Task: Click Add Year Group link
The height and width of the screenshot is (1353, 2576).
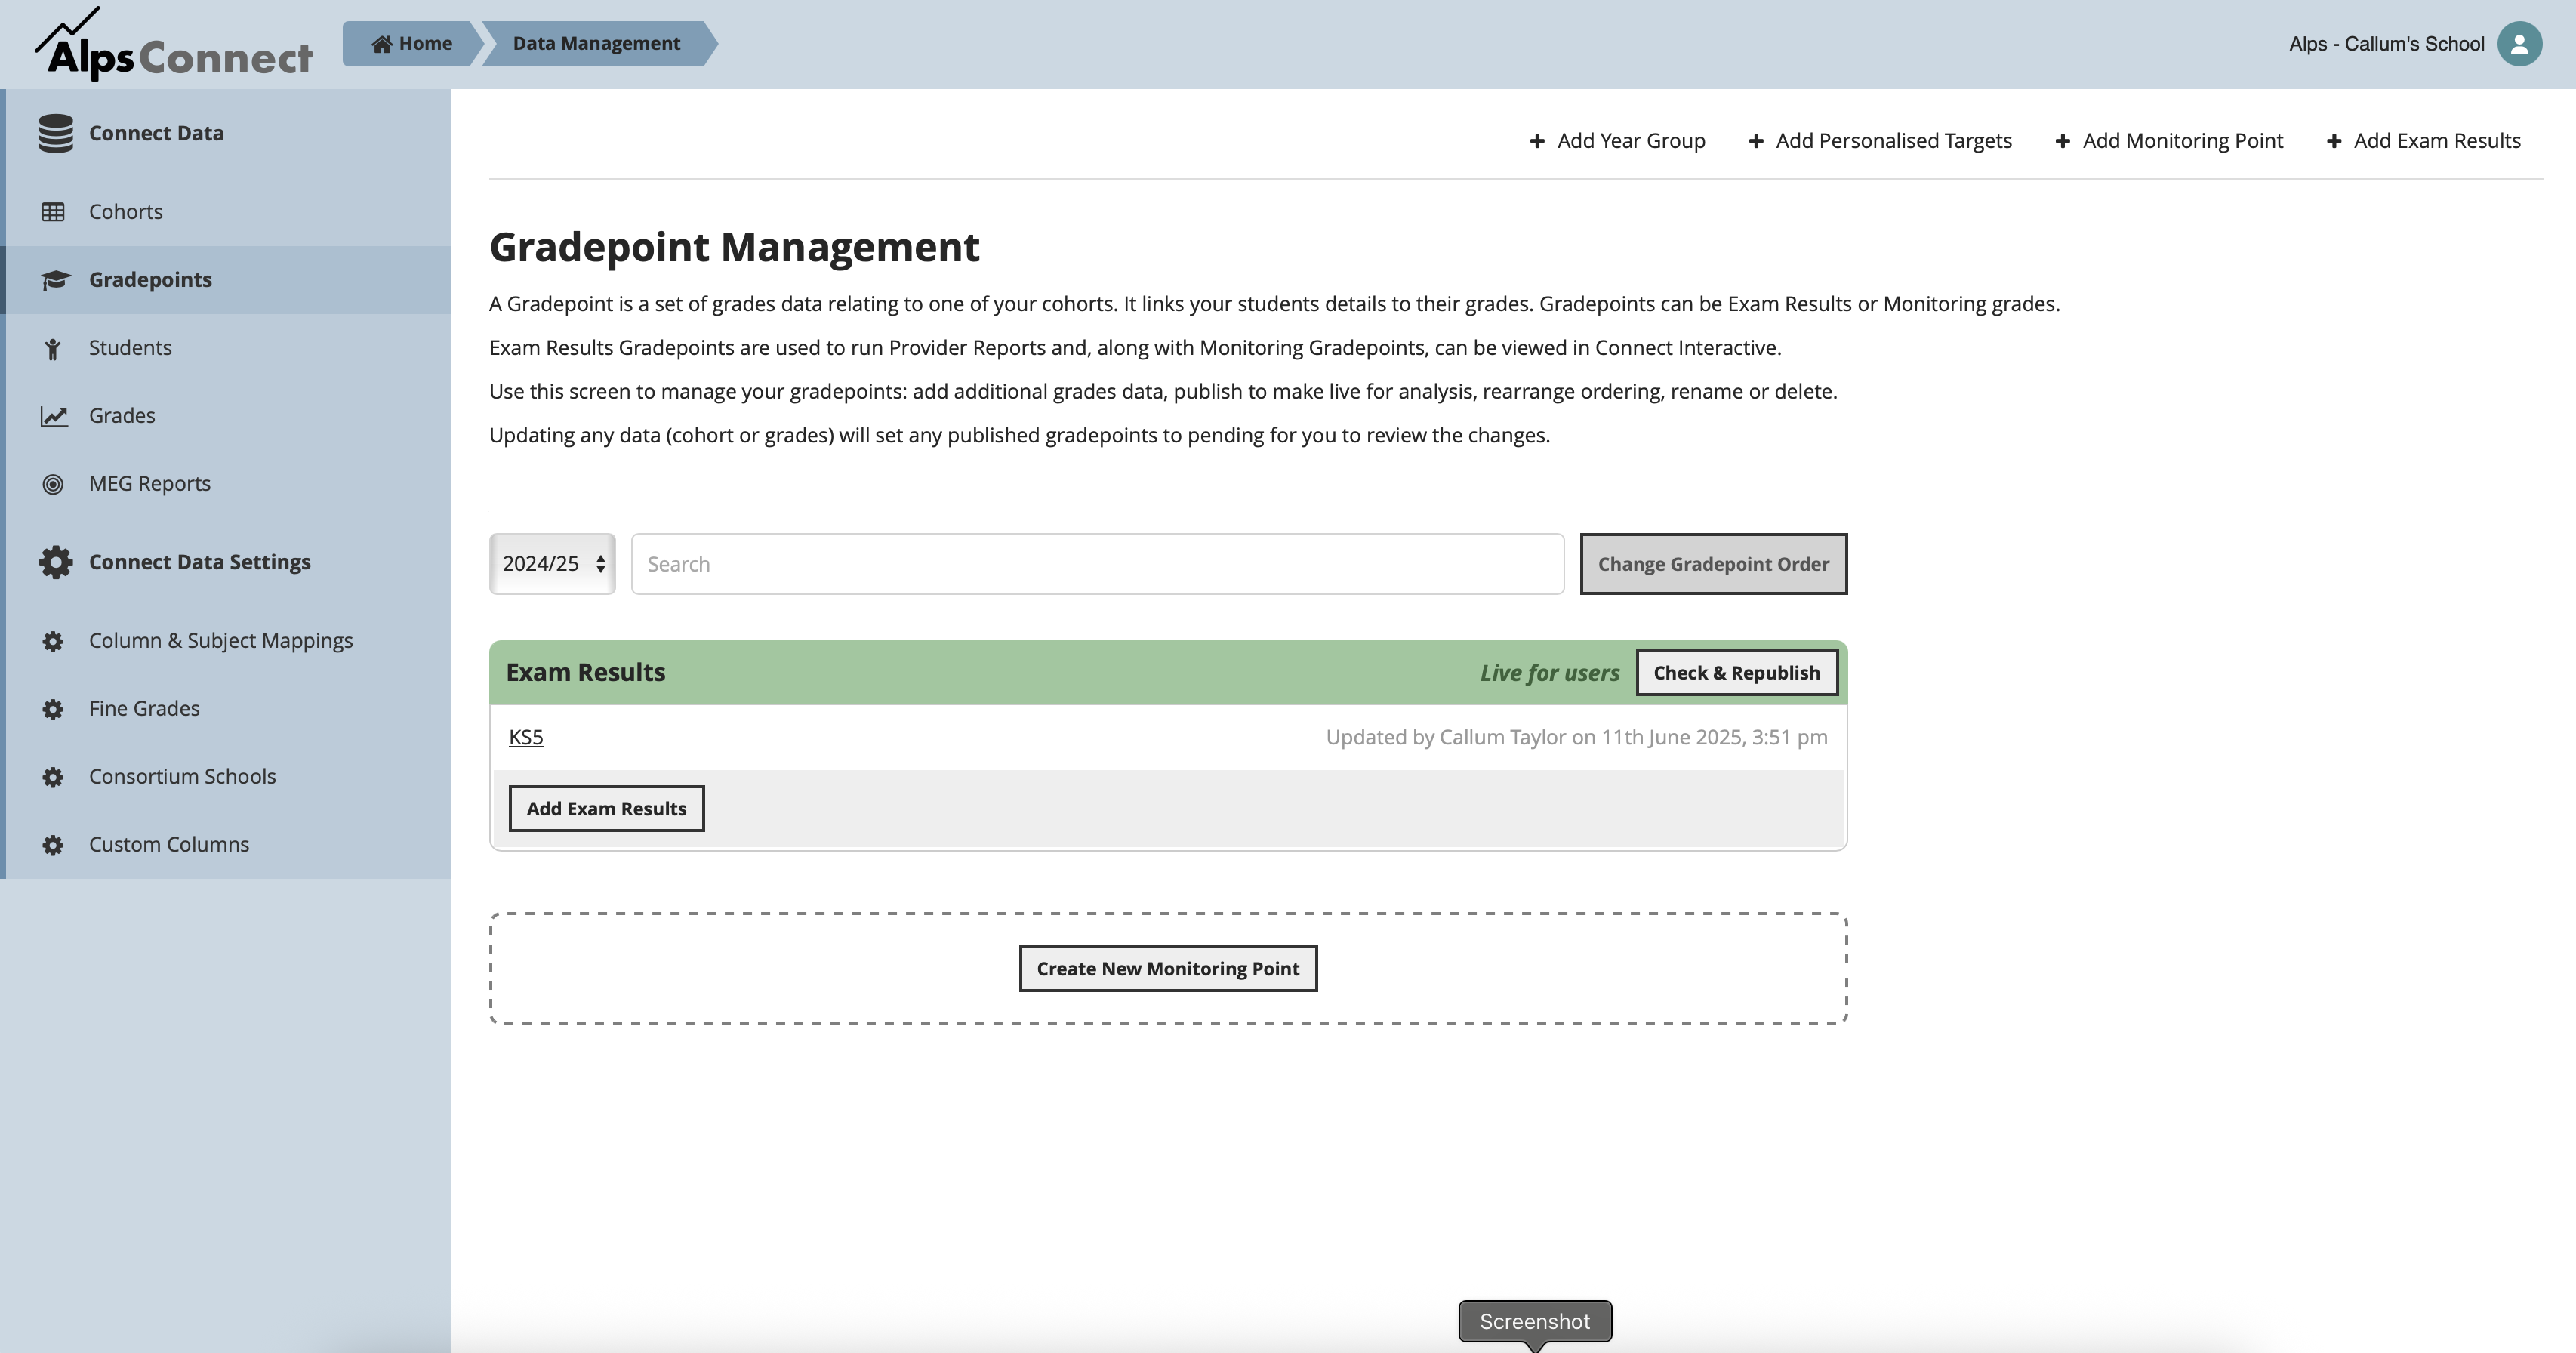Action: pyautogui.click(x=1618, y=141)
